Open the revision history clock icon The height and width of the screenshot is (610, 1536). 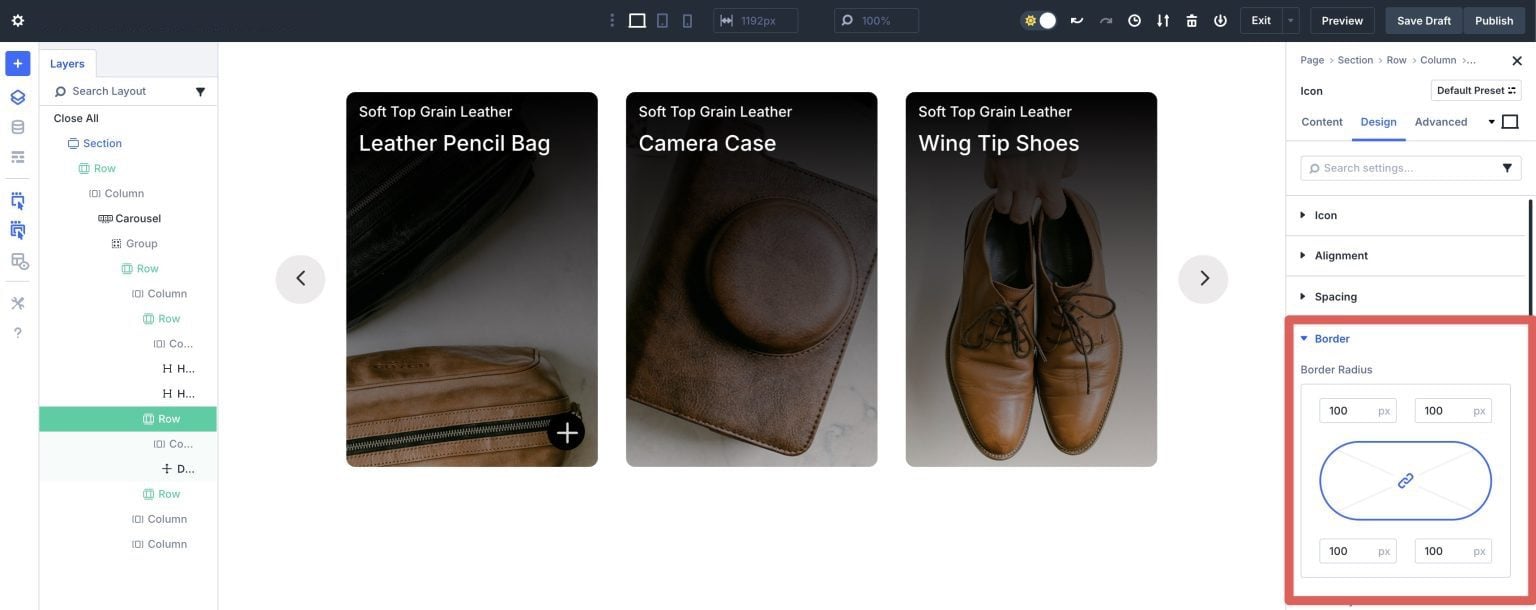[1131, 18]
